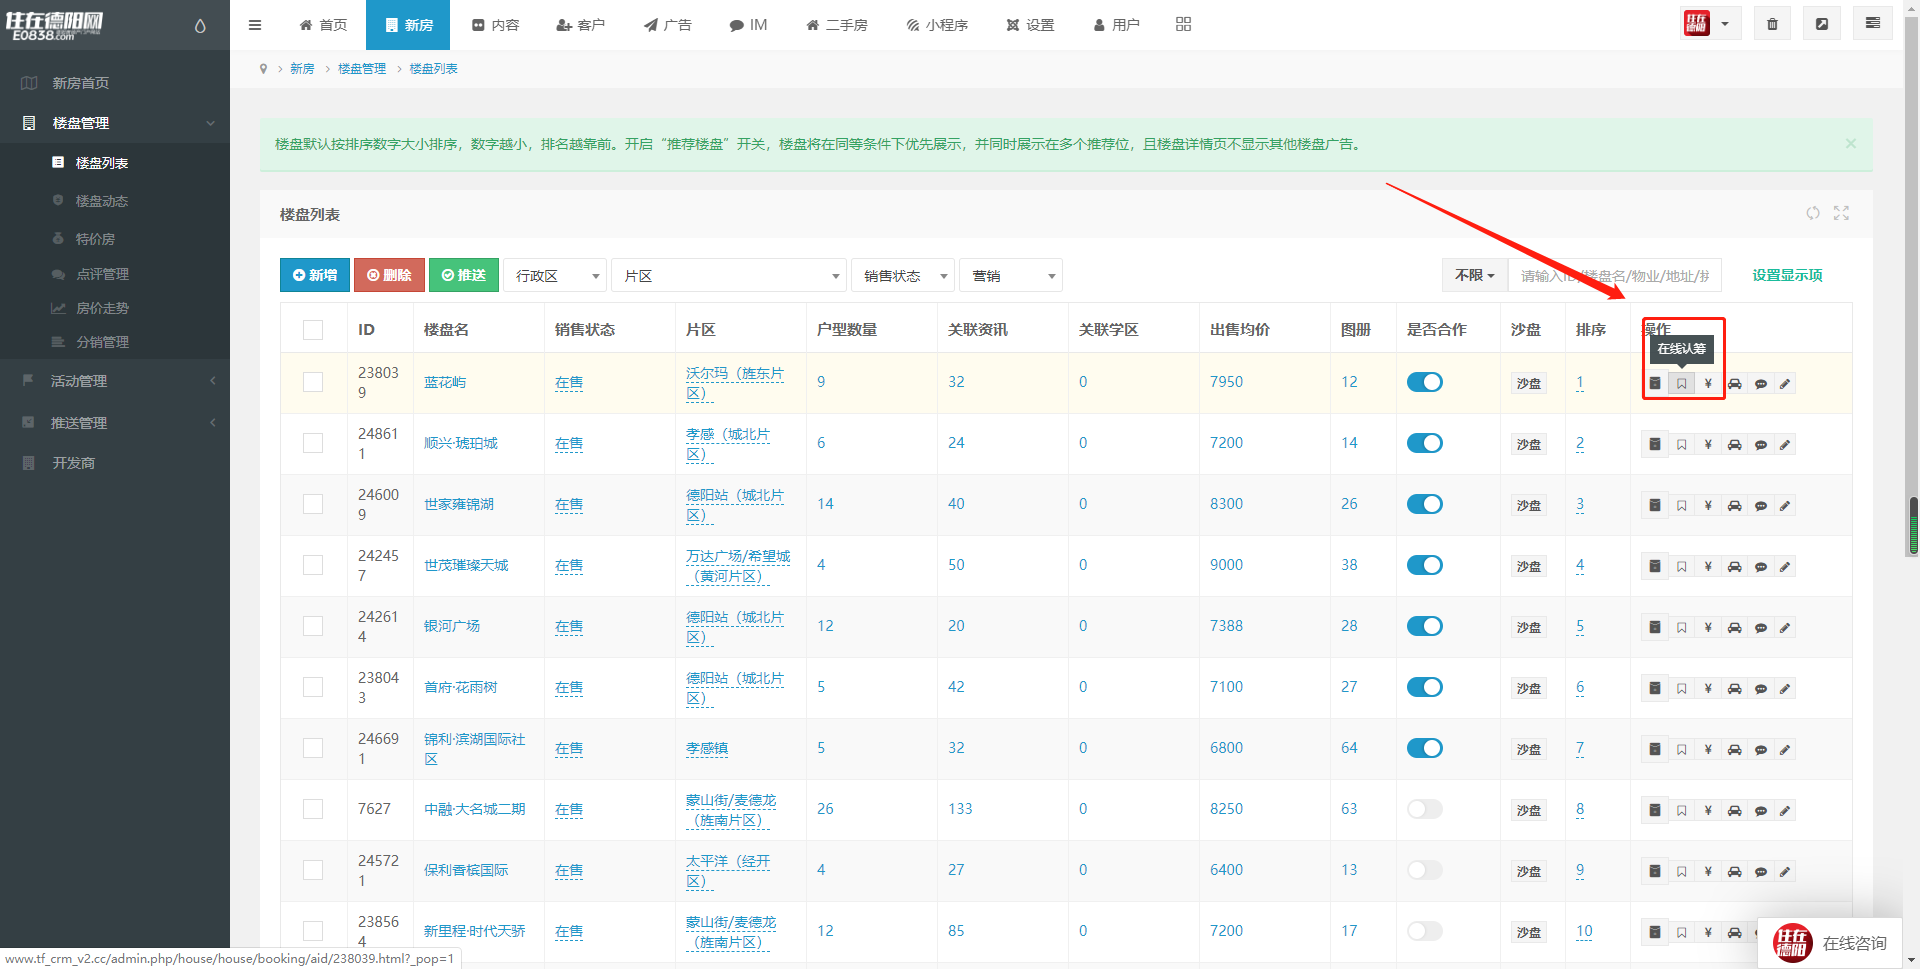Click the yen icon for 蓝花屿
Viewport: 1920px width, 969px height.
coord(1708,384)
